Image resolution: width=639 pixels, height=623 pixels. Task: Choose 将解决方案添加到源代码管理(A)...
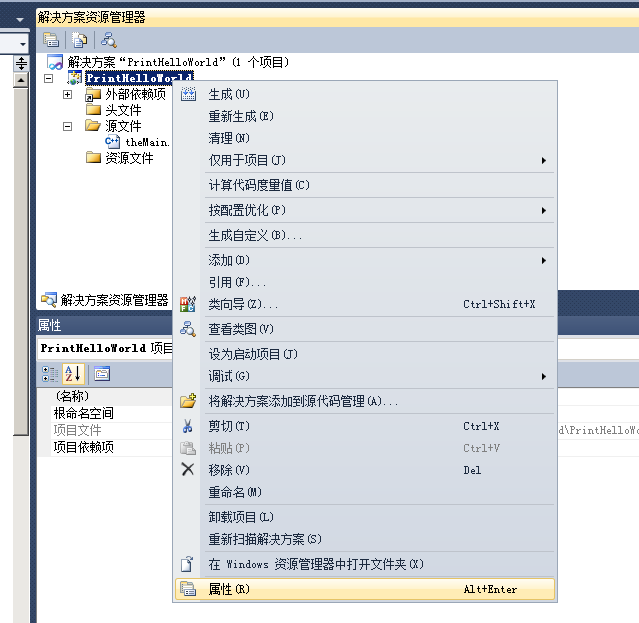pyautogui.click(x=365, y=402)
